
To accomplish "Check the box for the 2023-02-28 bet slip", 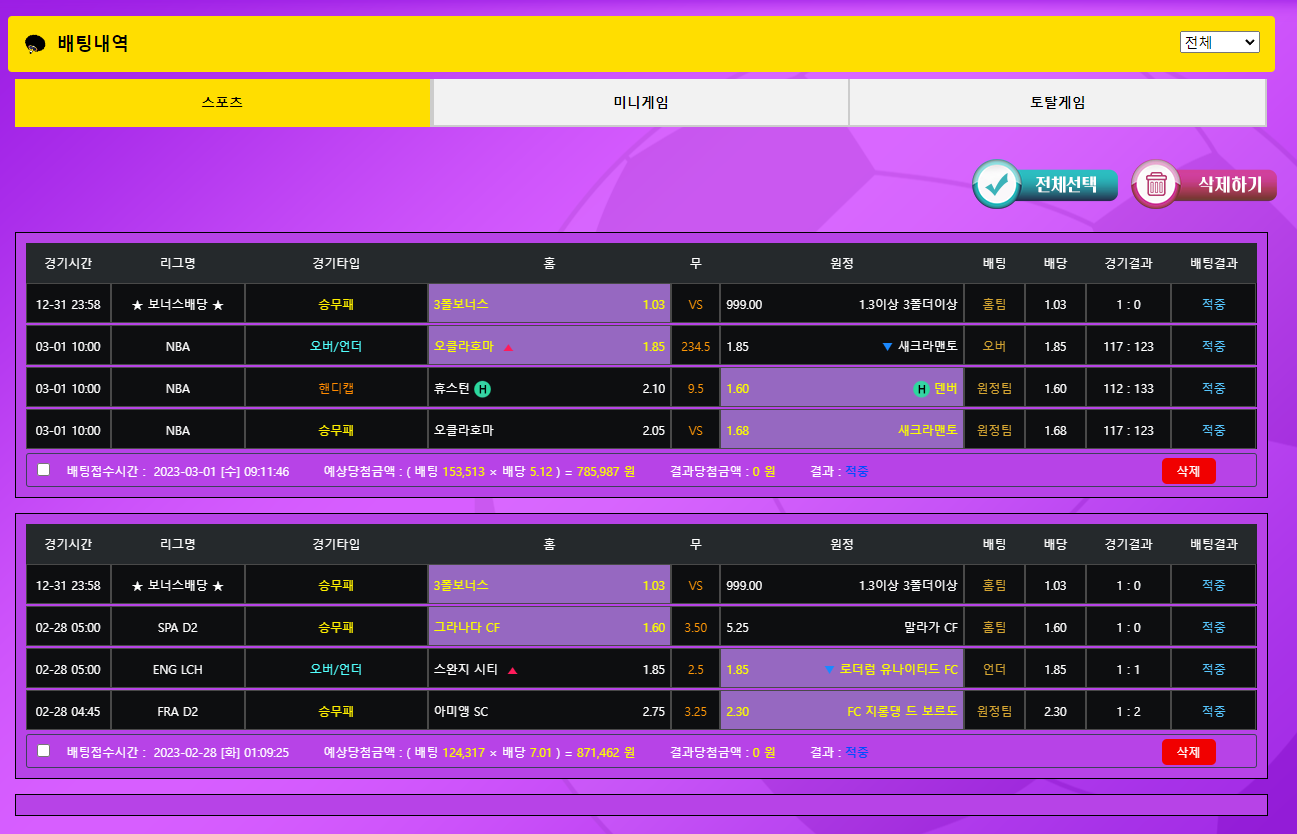I will [43, 750].
